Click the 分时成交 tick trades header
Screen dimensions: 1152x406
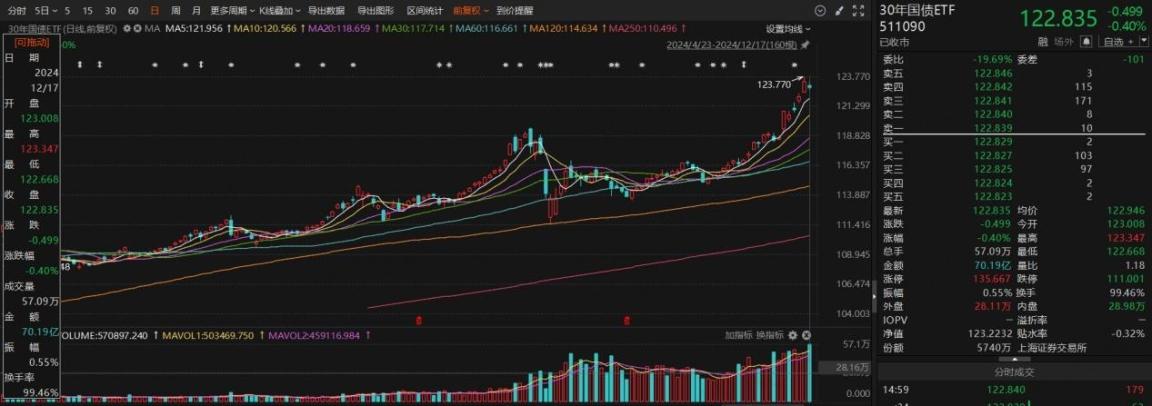[1015, 374]
